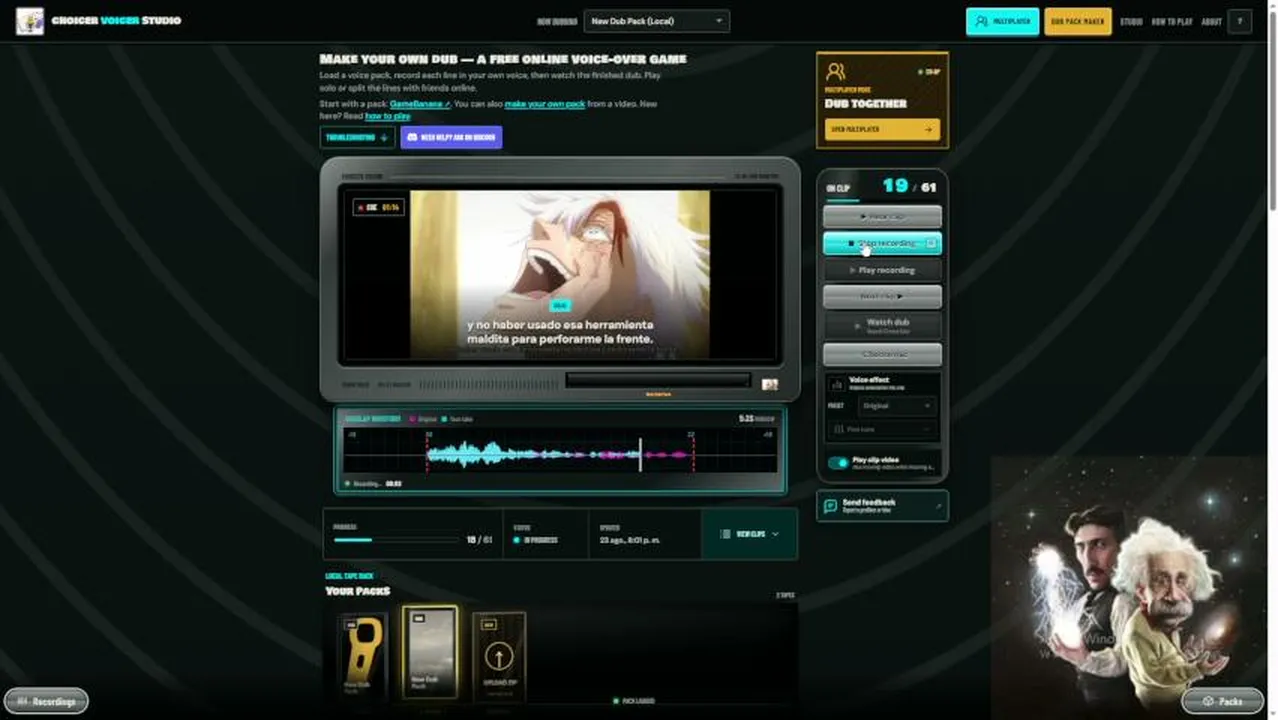Click the question mark help icon
The width and height of the screenshot is (1278, 720).
(x=1240, y=21)
